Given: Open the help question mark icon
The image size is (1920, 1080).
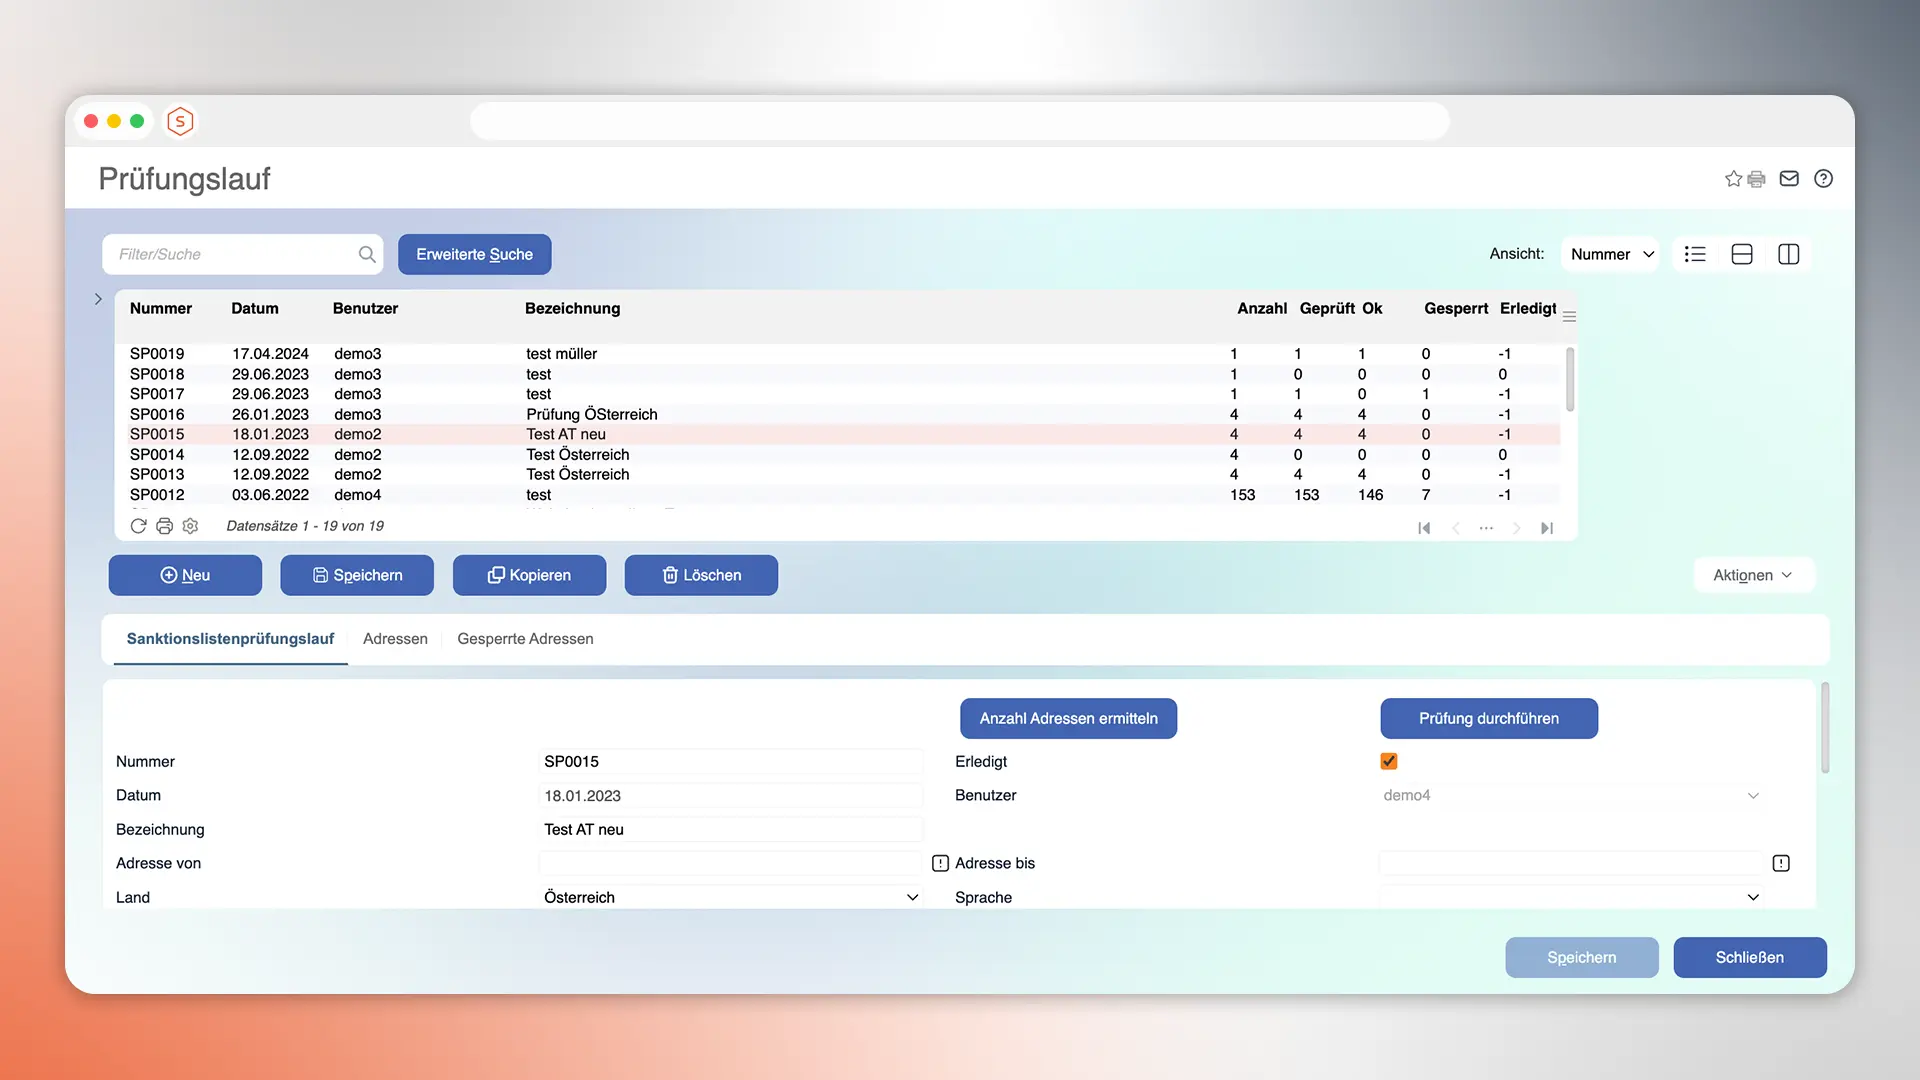Looking at the screenshot, I should pyautogui.click(x=1823, y=179).
